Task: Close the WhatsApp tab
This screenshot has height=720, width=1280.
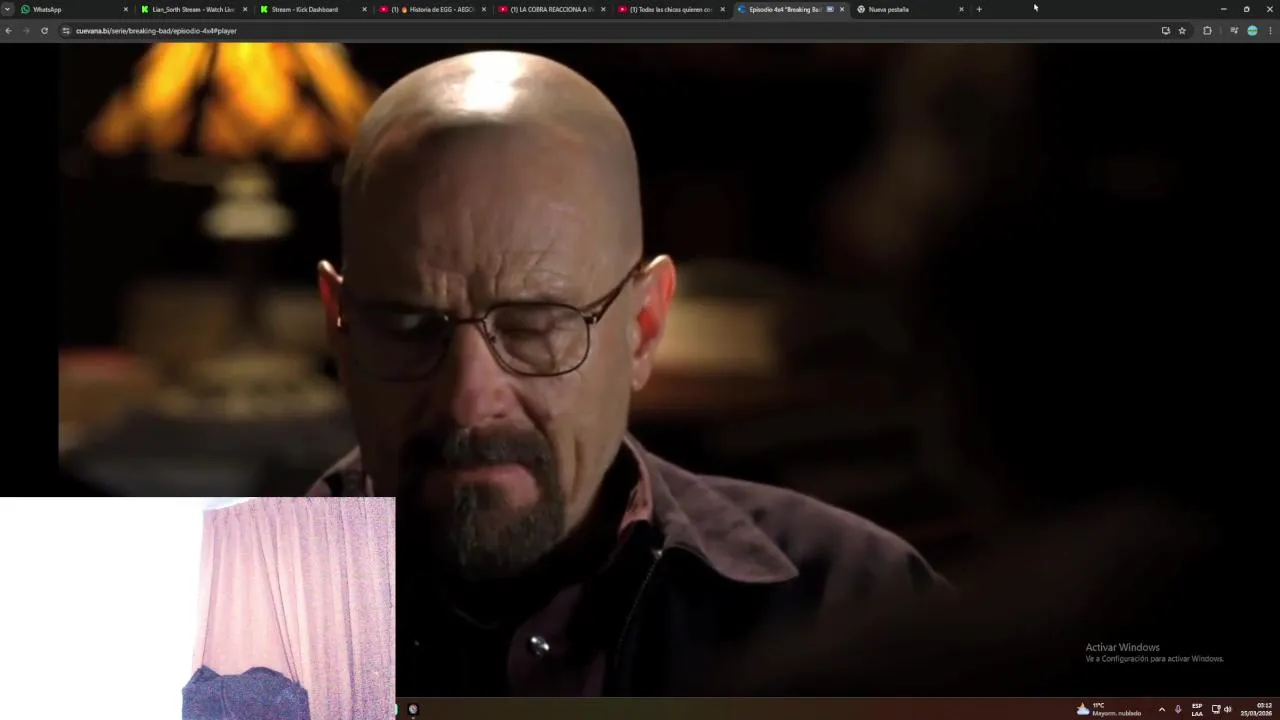Action: [126, 9]
